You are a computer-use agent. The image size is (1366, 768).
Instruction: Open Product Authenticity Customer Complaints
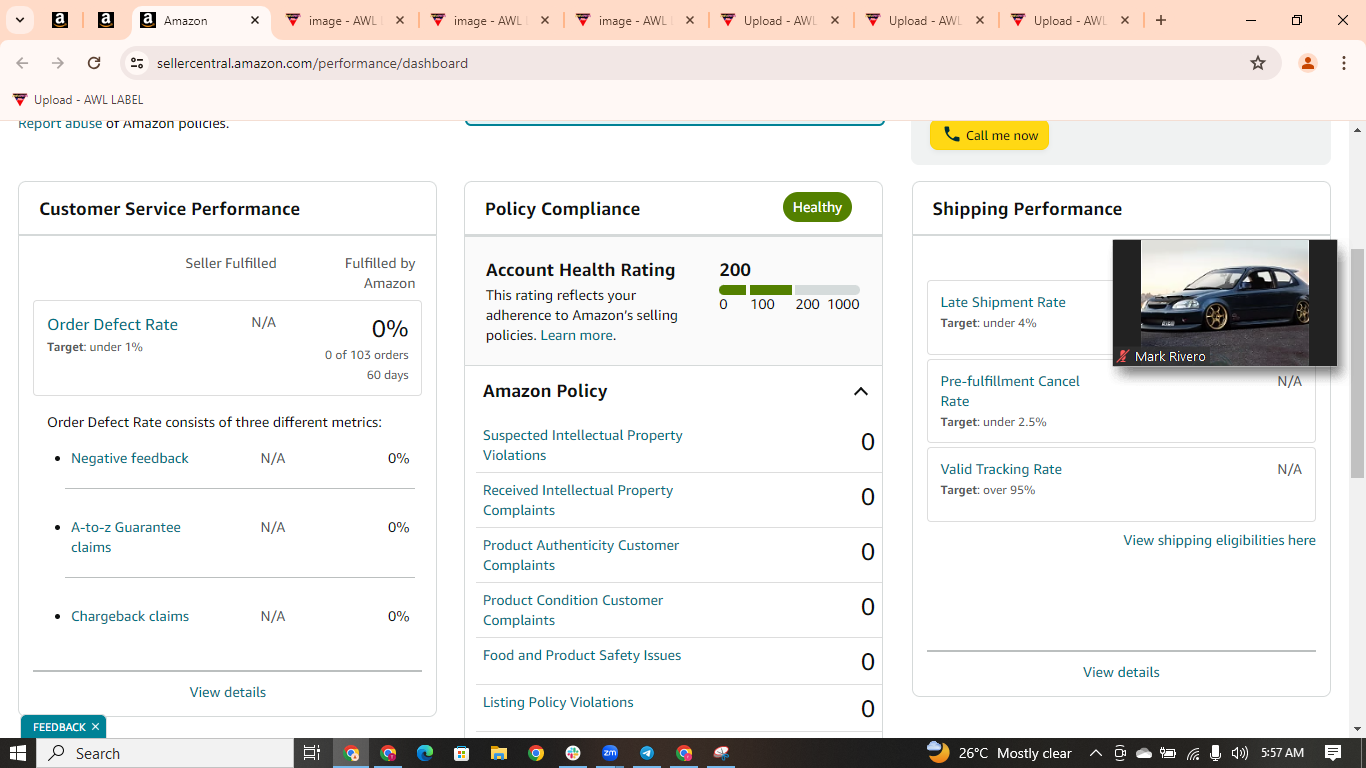click(581, 555)
